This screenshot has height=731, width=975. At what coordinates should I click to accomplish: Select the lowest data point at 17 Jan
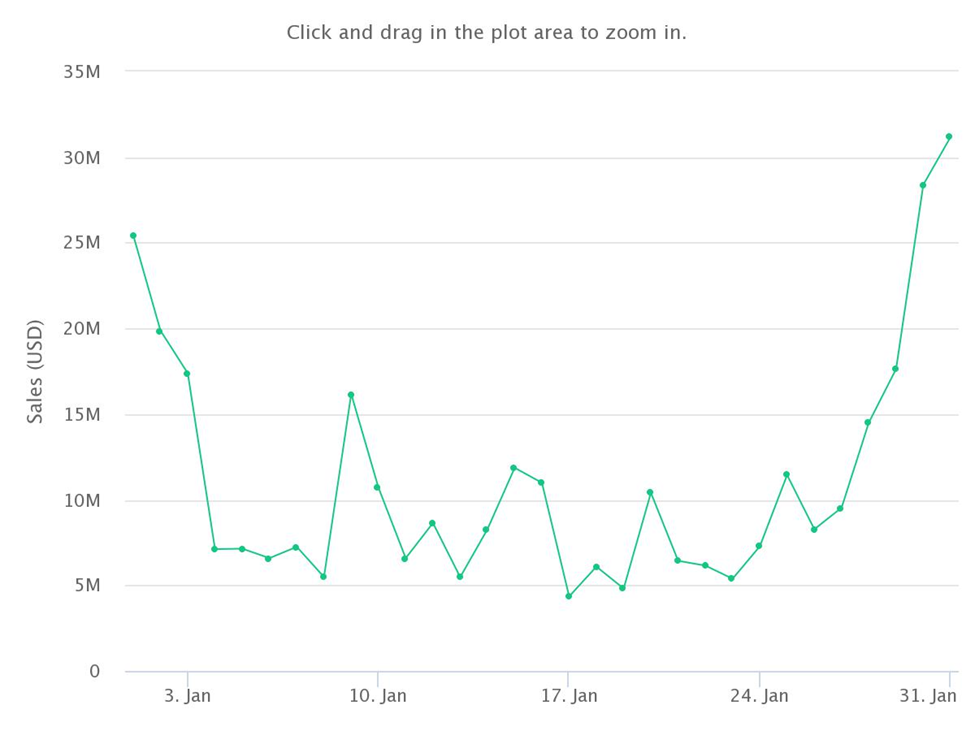[568, 596]
